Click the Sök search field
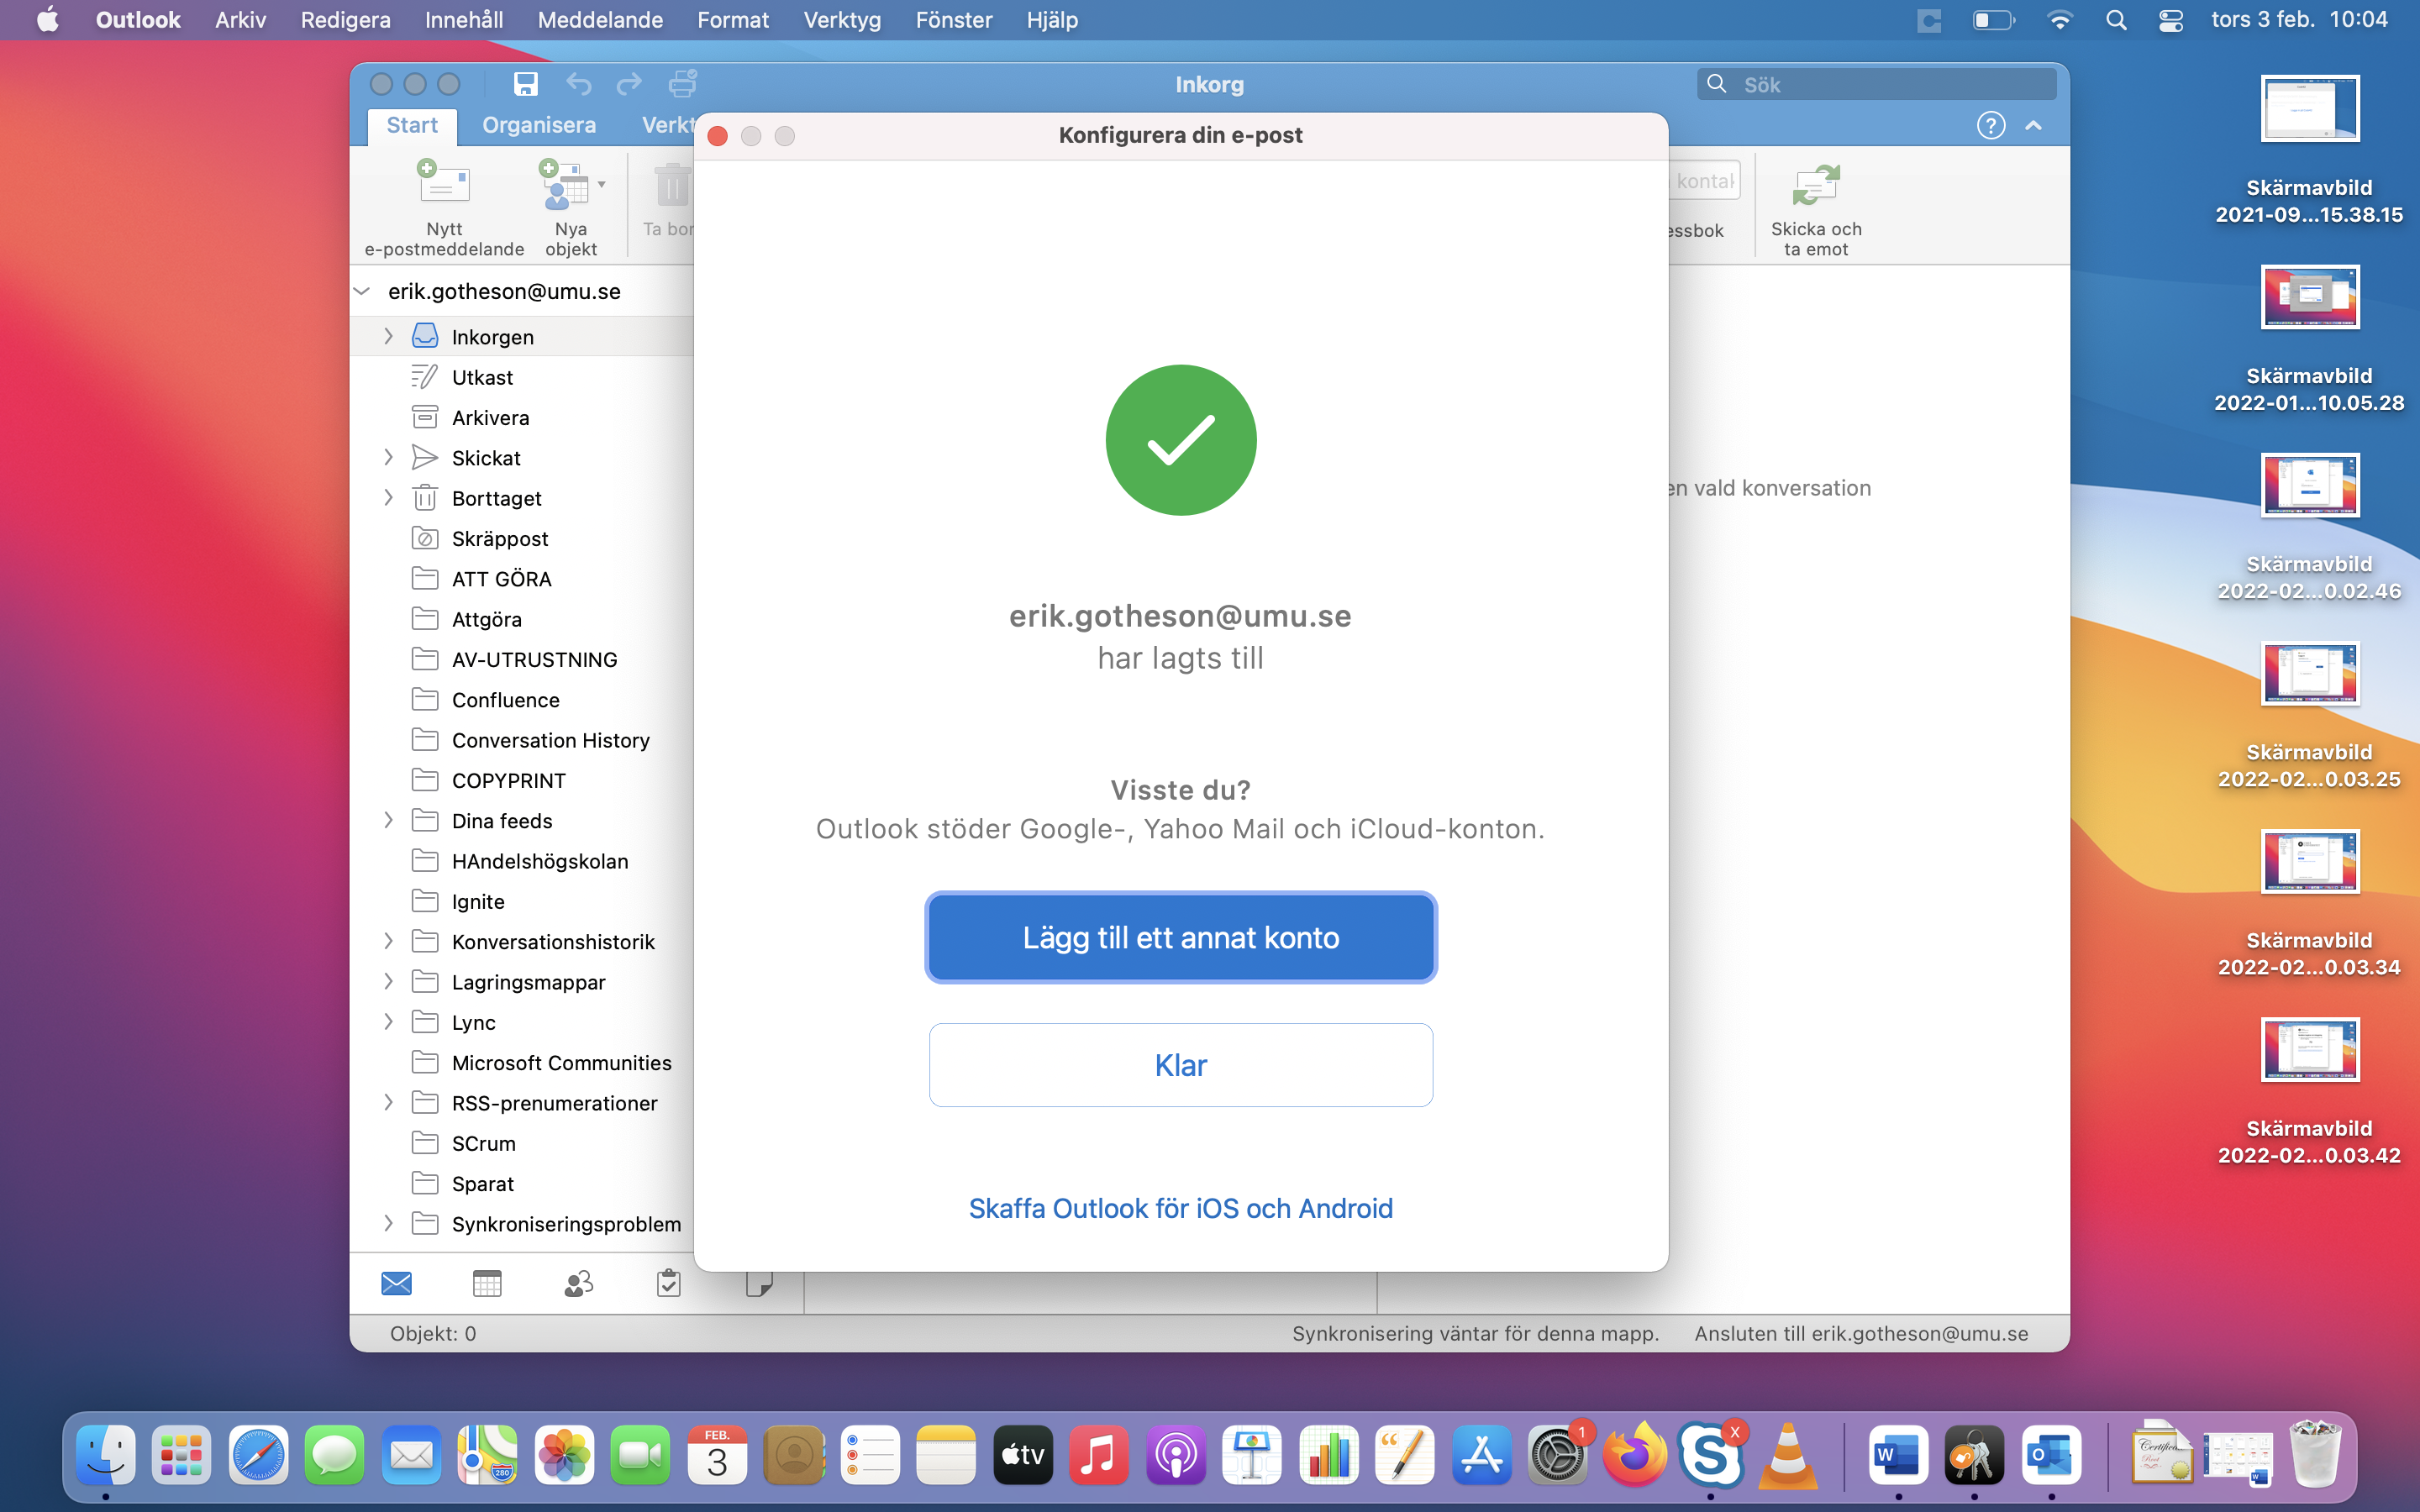Image resolution: width=2420 pixels, height=1512 pixels. (x=1877, y=84)
